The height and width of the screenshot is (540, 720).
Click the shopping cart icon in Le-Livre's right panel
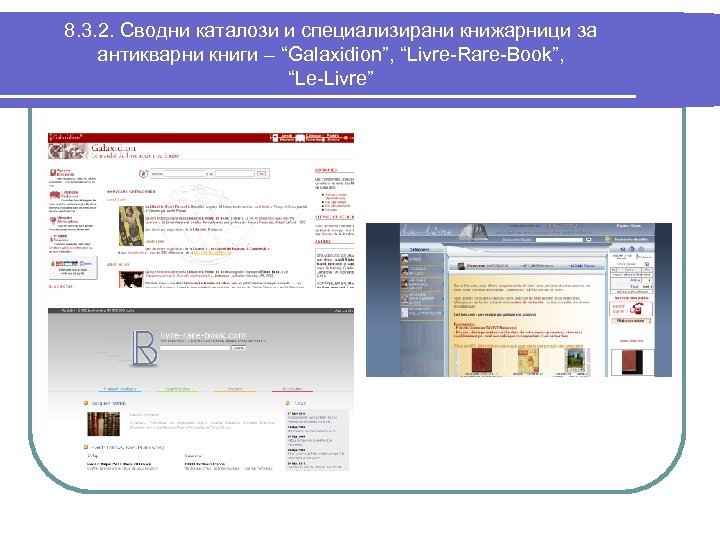(647, 264)
